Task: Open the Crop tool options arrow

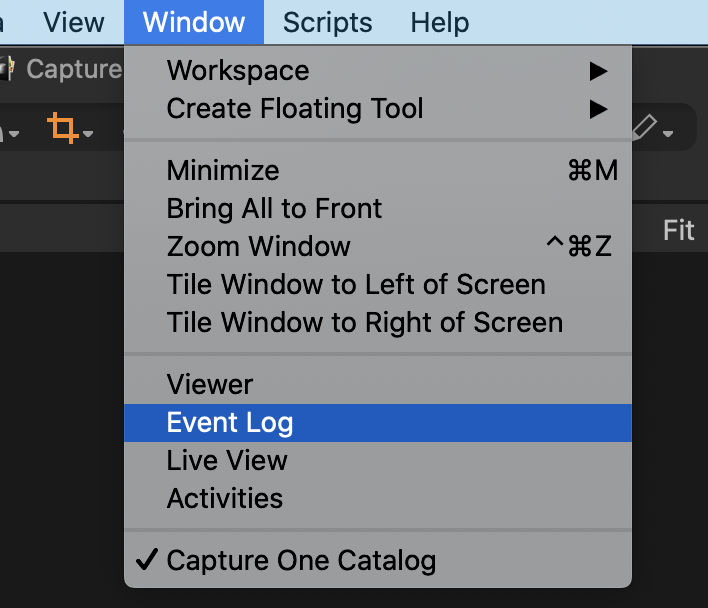Action: click(x=88, y=133)
